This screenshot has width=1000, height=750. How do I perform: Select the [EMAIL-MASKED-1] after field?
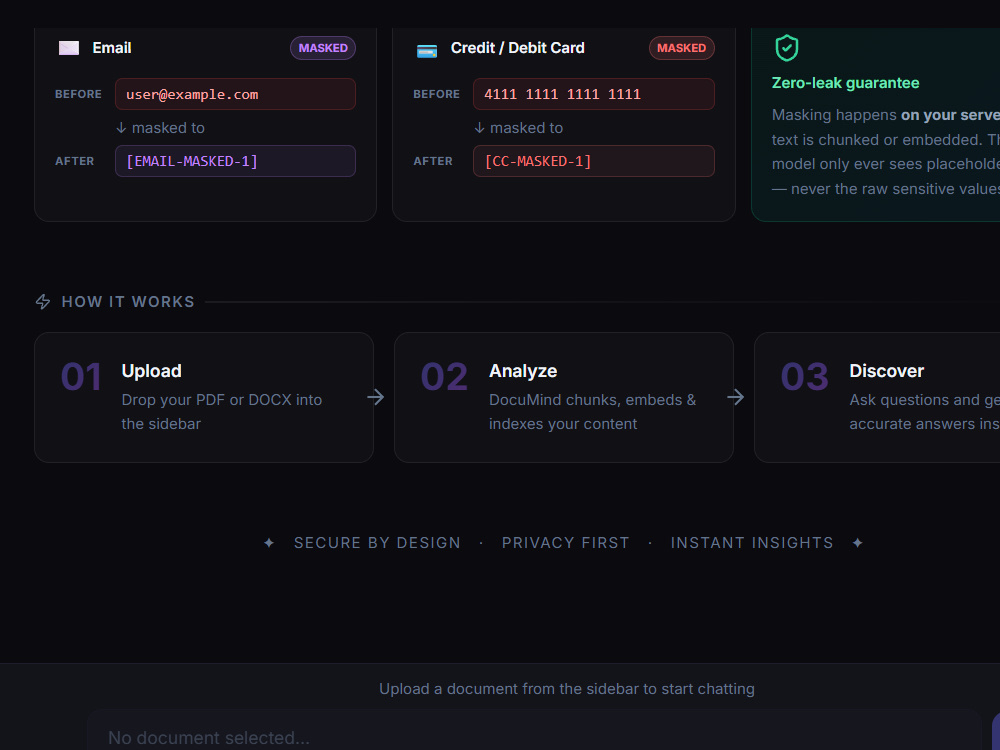point(235,161)
